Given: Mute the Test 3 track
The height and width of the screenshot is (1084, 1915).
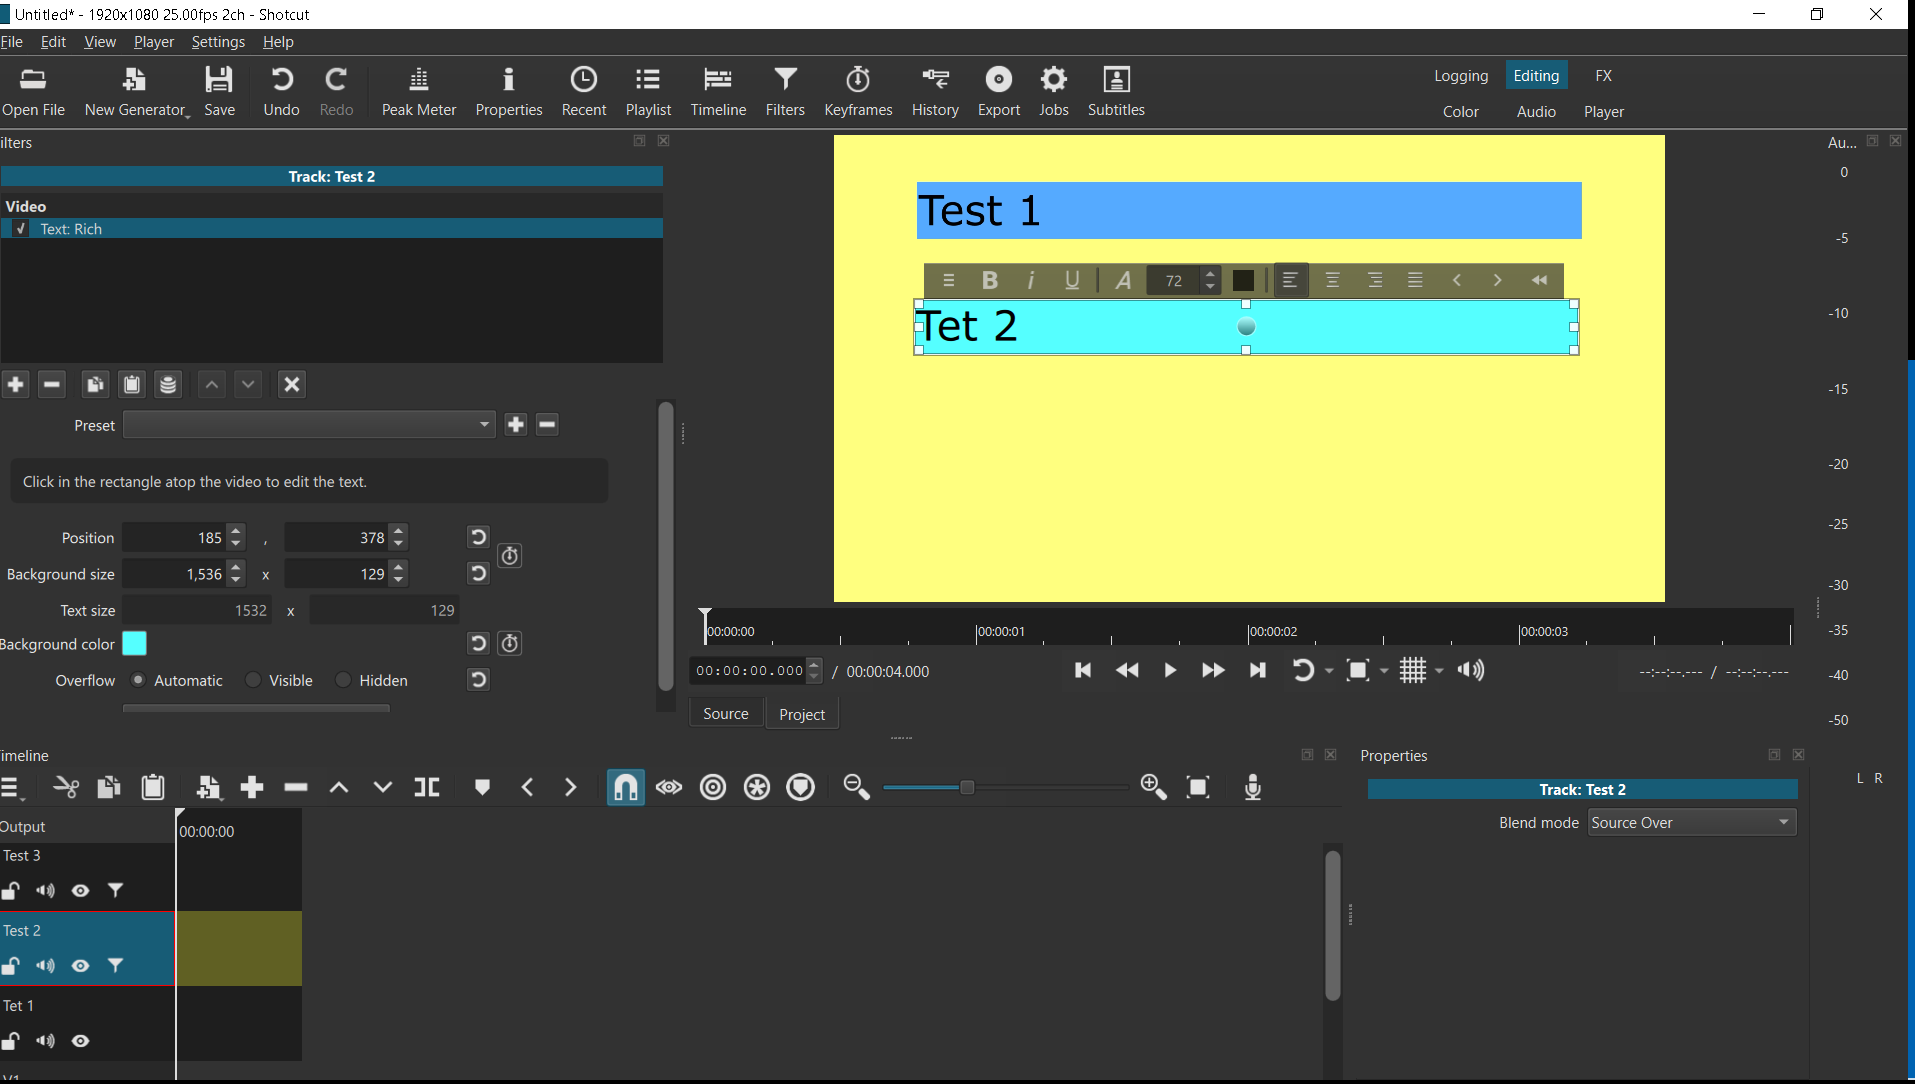Looking at the screenshot, I should pyautogui.click(x=46, y=891).
